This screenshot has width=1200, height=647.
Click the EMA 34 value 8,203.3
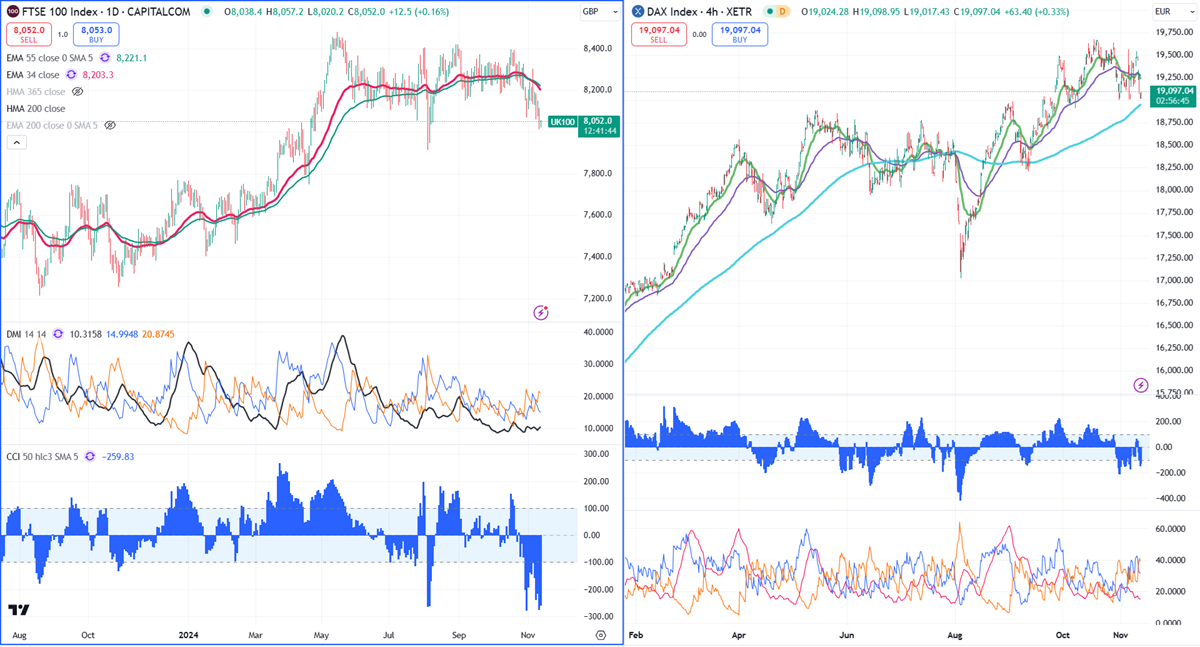point(99,75)
